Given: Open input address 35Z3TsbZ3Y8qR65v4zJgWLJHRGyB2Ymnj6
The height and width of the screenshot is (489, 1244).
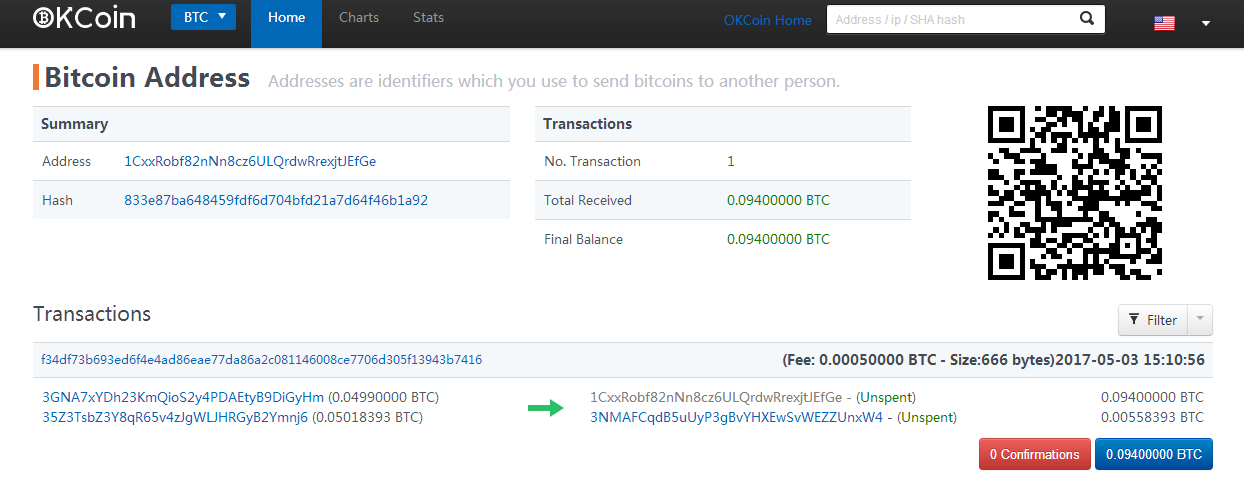Looking at the screenshot, I should click(x=175, y=417).
